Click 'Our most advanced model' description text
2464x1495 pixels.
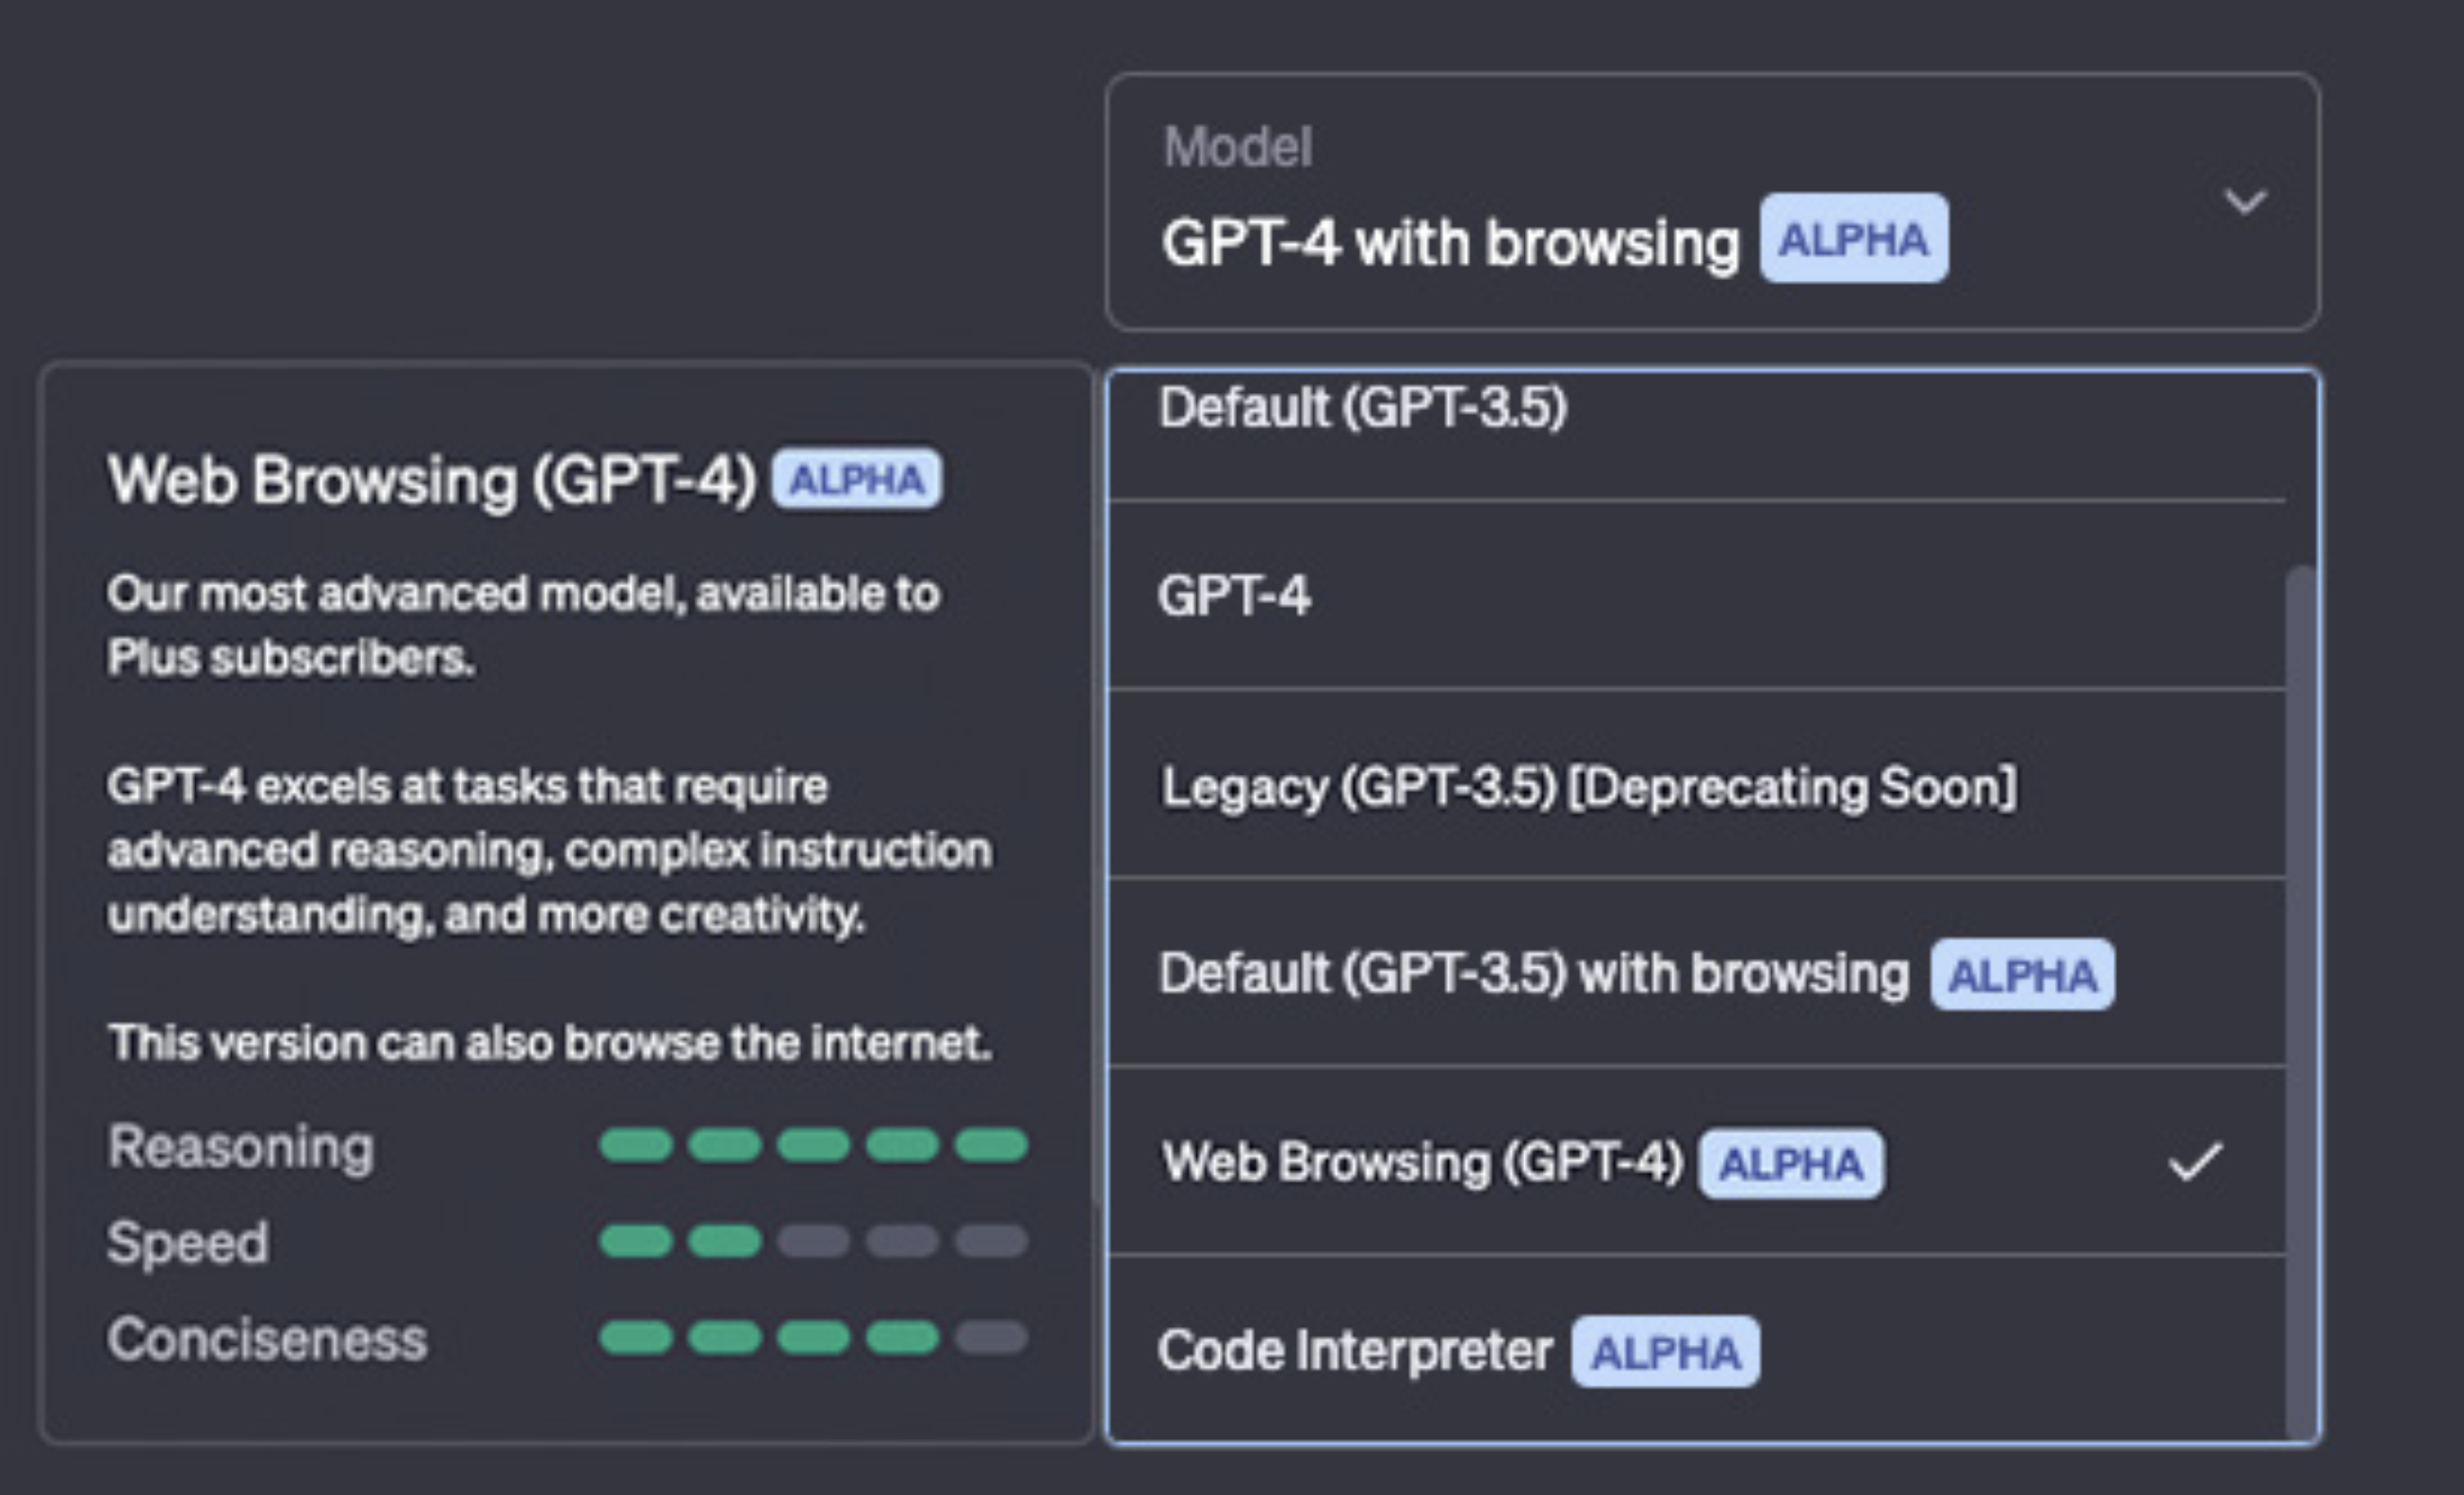[523, 625]
